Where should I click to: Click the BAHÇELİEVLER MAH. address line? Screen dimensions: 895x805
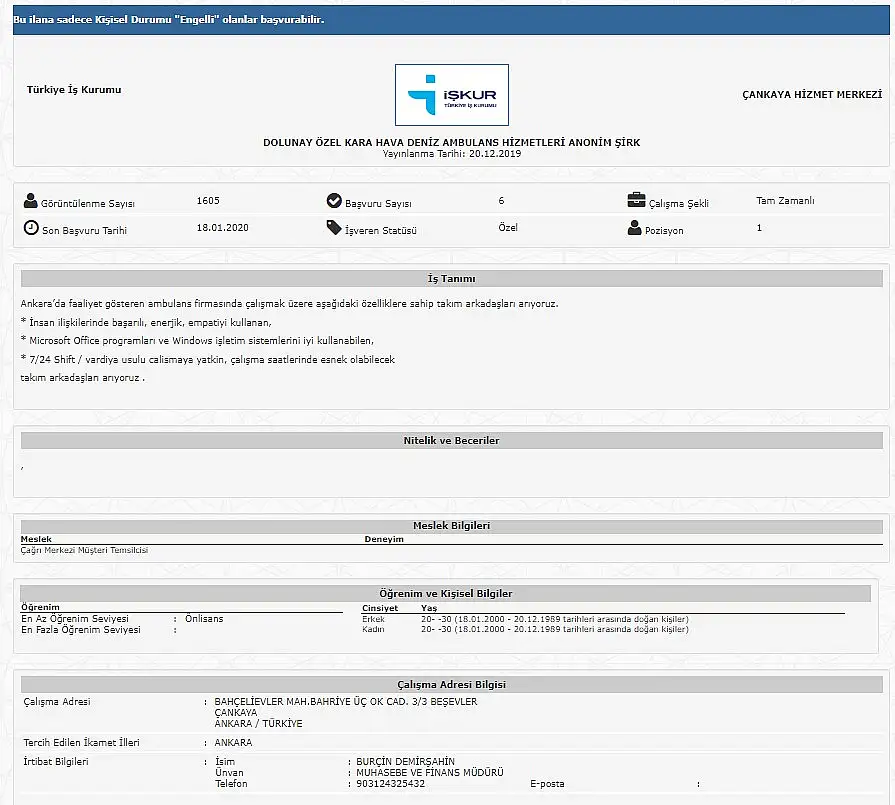(346, 702)
